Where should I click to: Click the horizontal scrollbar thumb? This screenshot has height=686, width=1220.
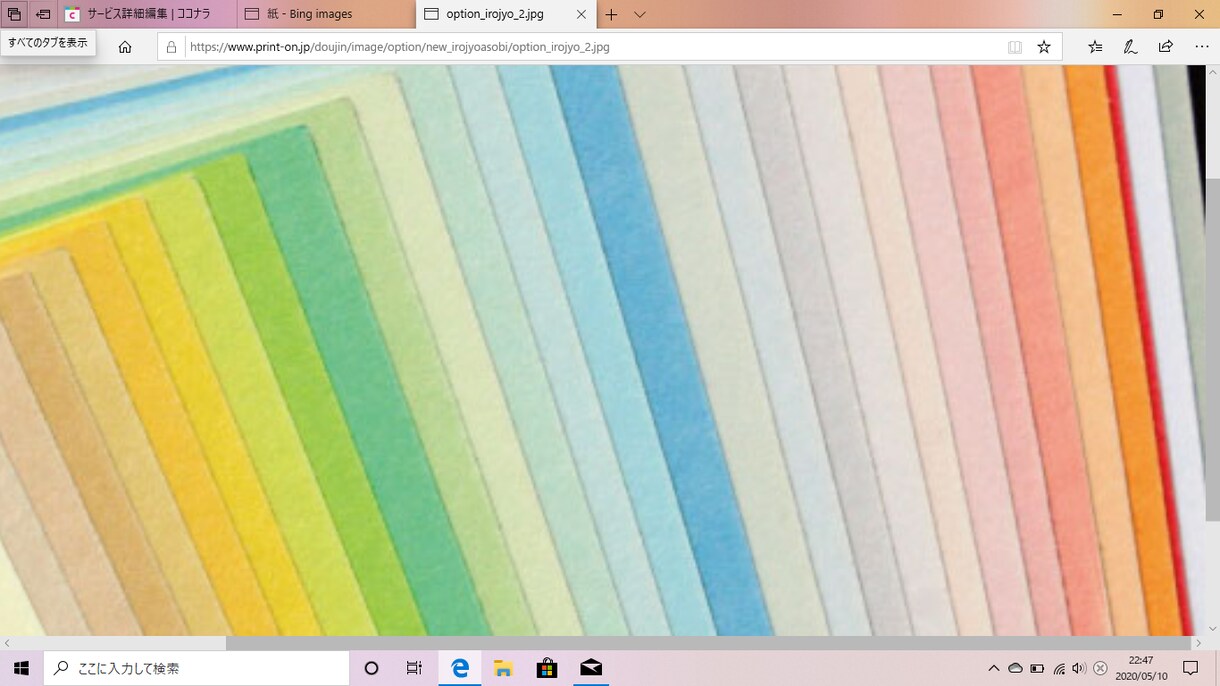[x=707, y=643]
